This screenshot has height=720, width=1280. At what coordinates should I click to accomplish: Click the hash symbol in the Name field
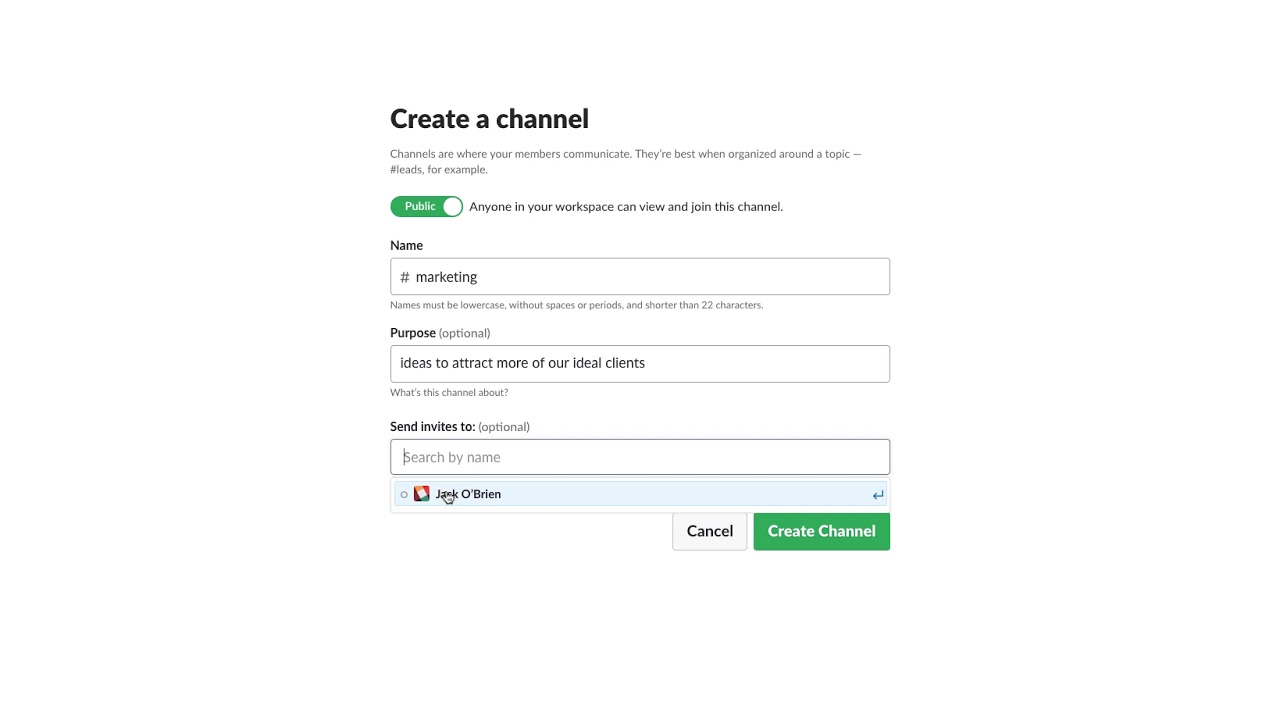tap(404, 277)
